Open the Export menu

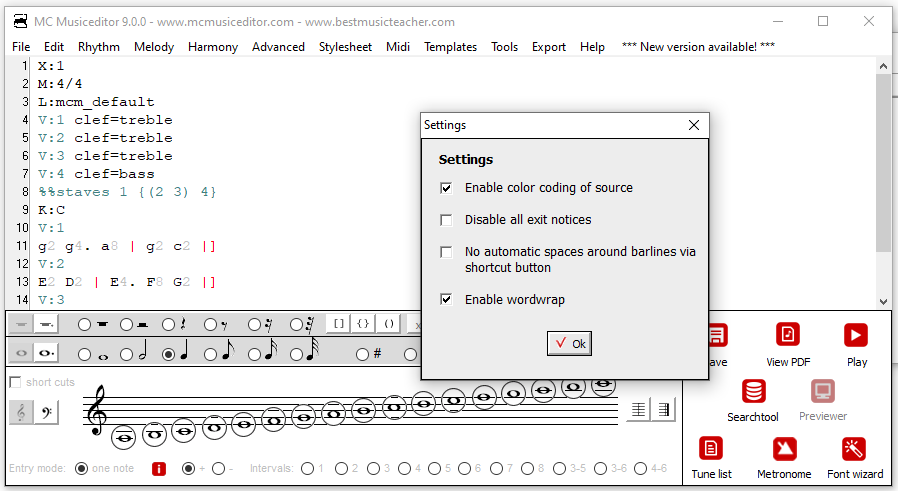(549, 47)
